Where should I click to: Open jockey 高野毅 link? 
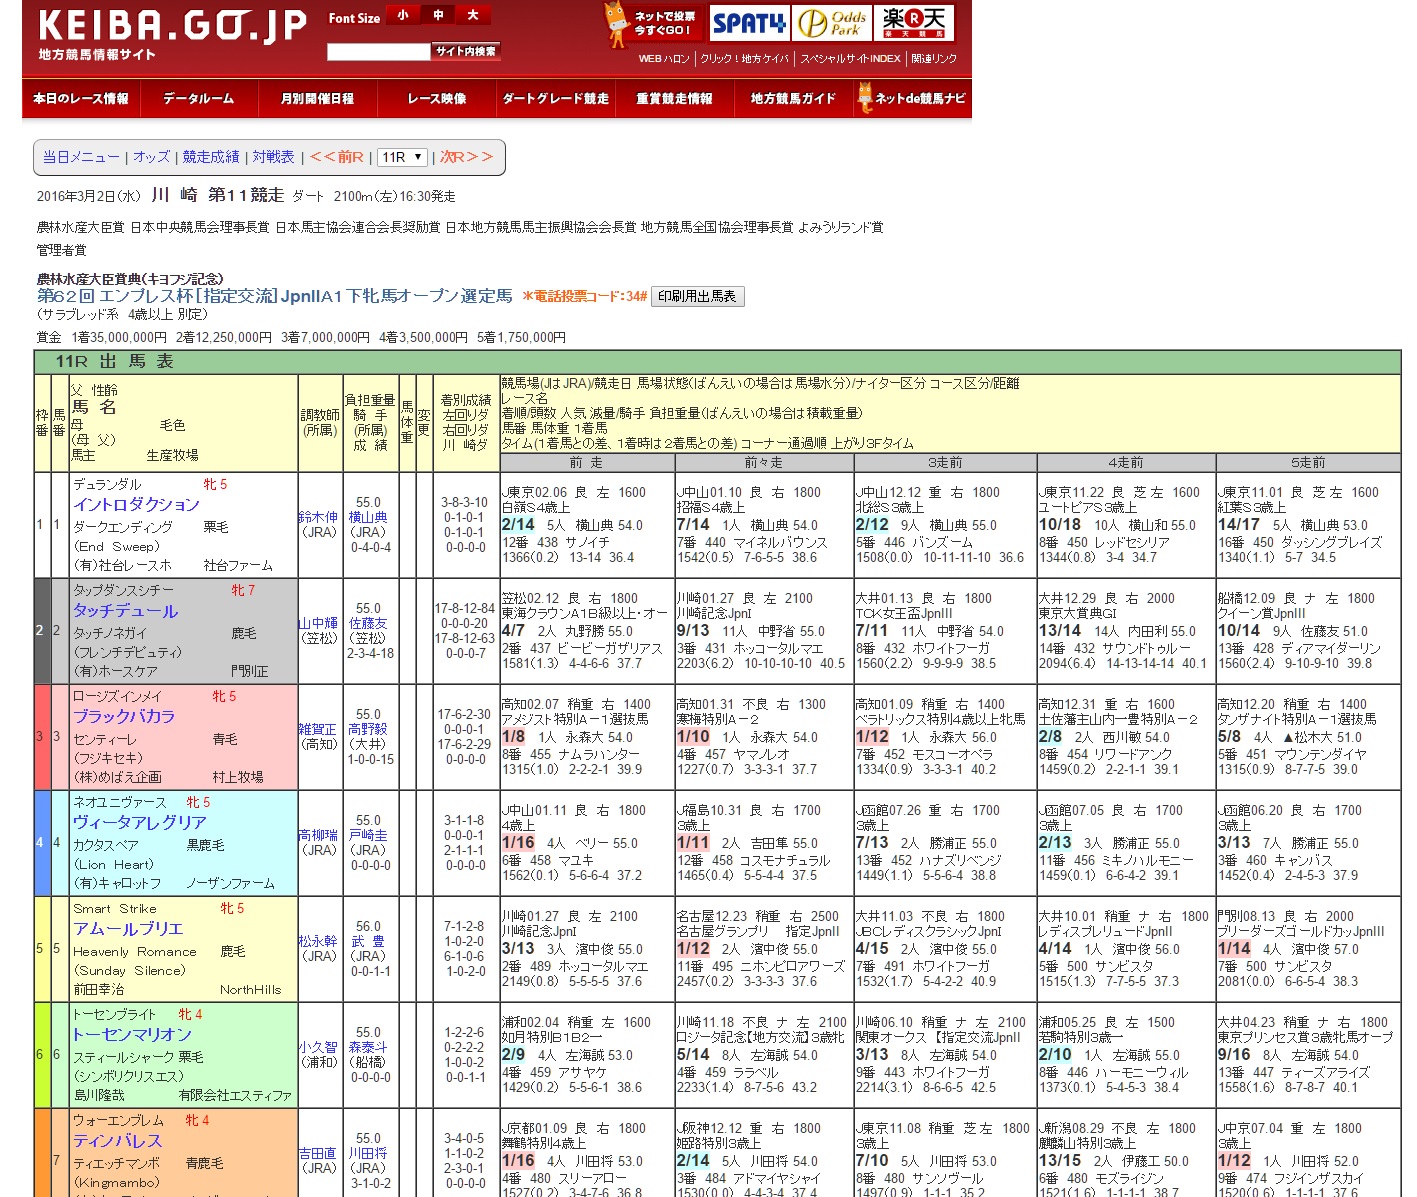pos(368,729)
